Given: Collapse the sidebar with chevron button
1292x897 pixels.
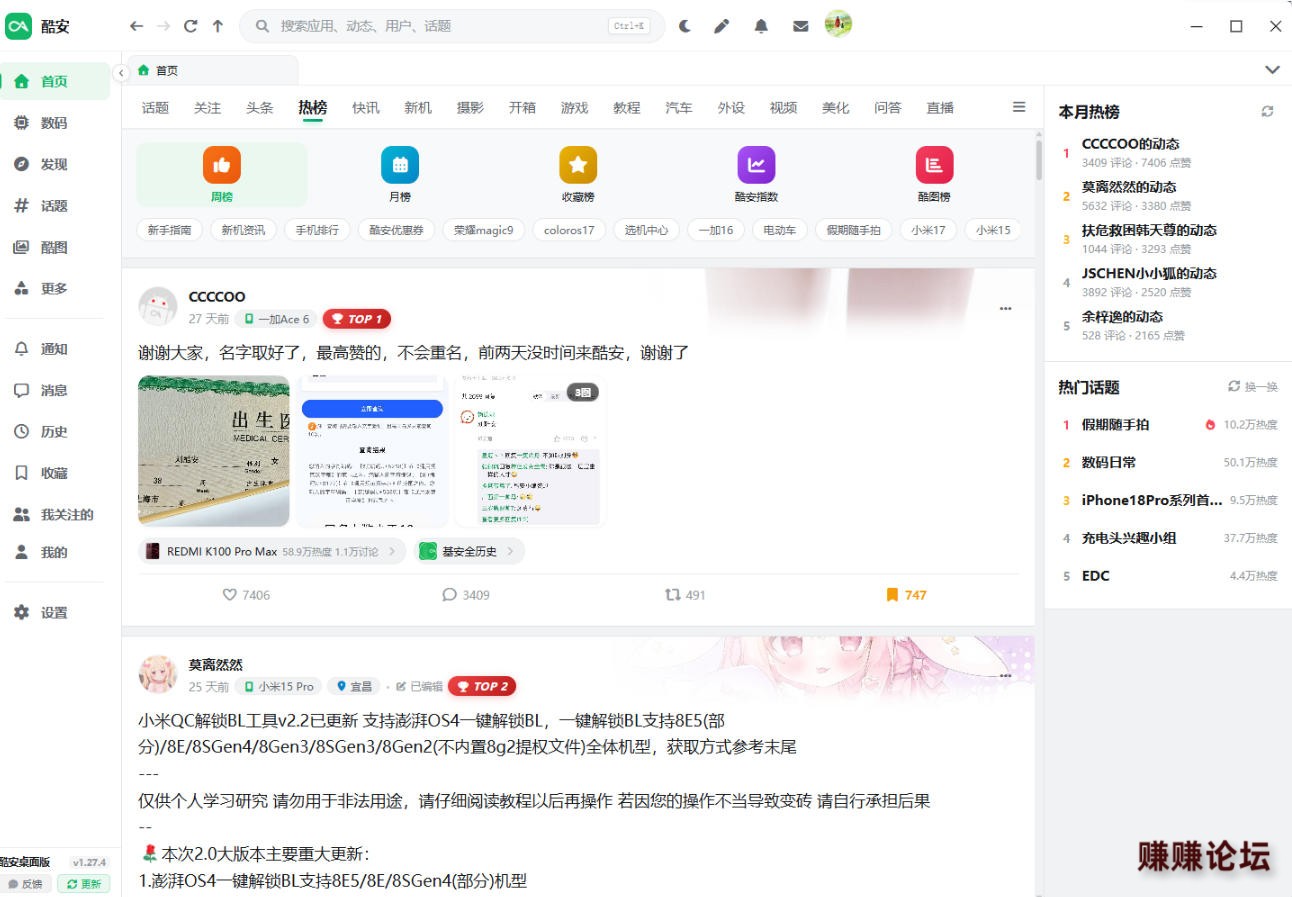Looking at the screenshot, I should [x=121, y=72].
